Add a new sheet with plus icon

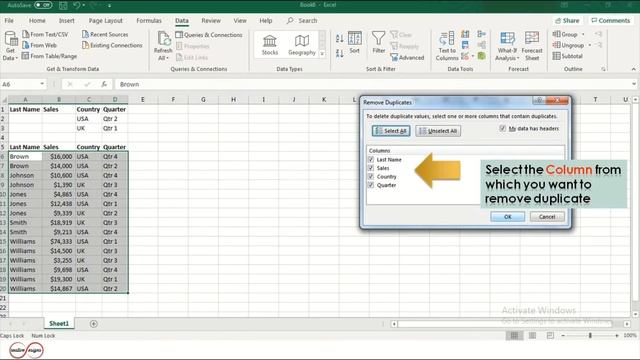point(93,324)
